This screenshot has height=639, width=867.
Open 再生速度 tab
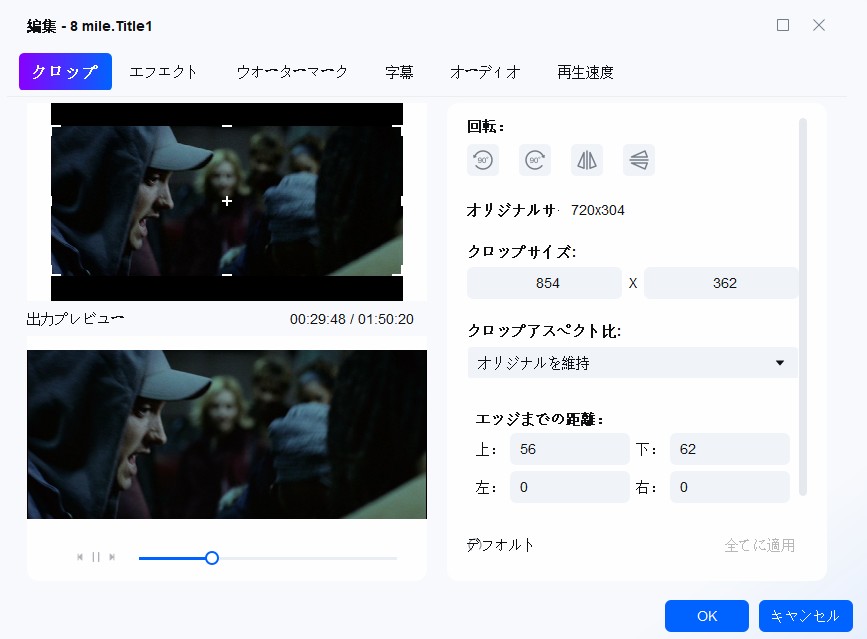[x=586, y=72]
